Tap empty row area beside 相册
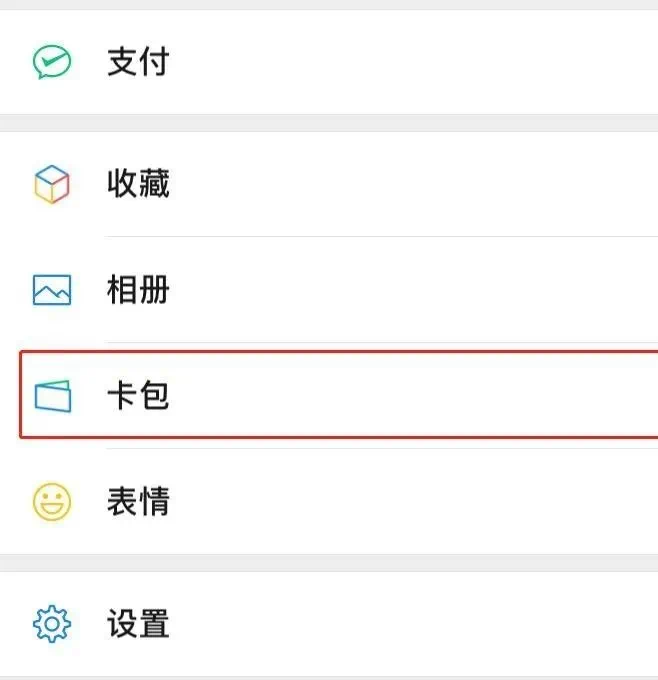Image resolution: width=658 pixels, height=680 pixels. click(420, 291)
